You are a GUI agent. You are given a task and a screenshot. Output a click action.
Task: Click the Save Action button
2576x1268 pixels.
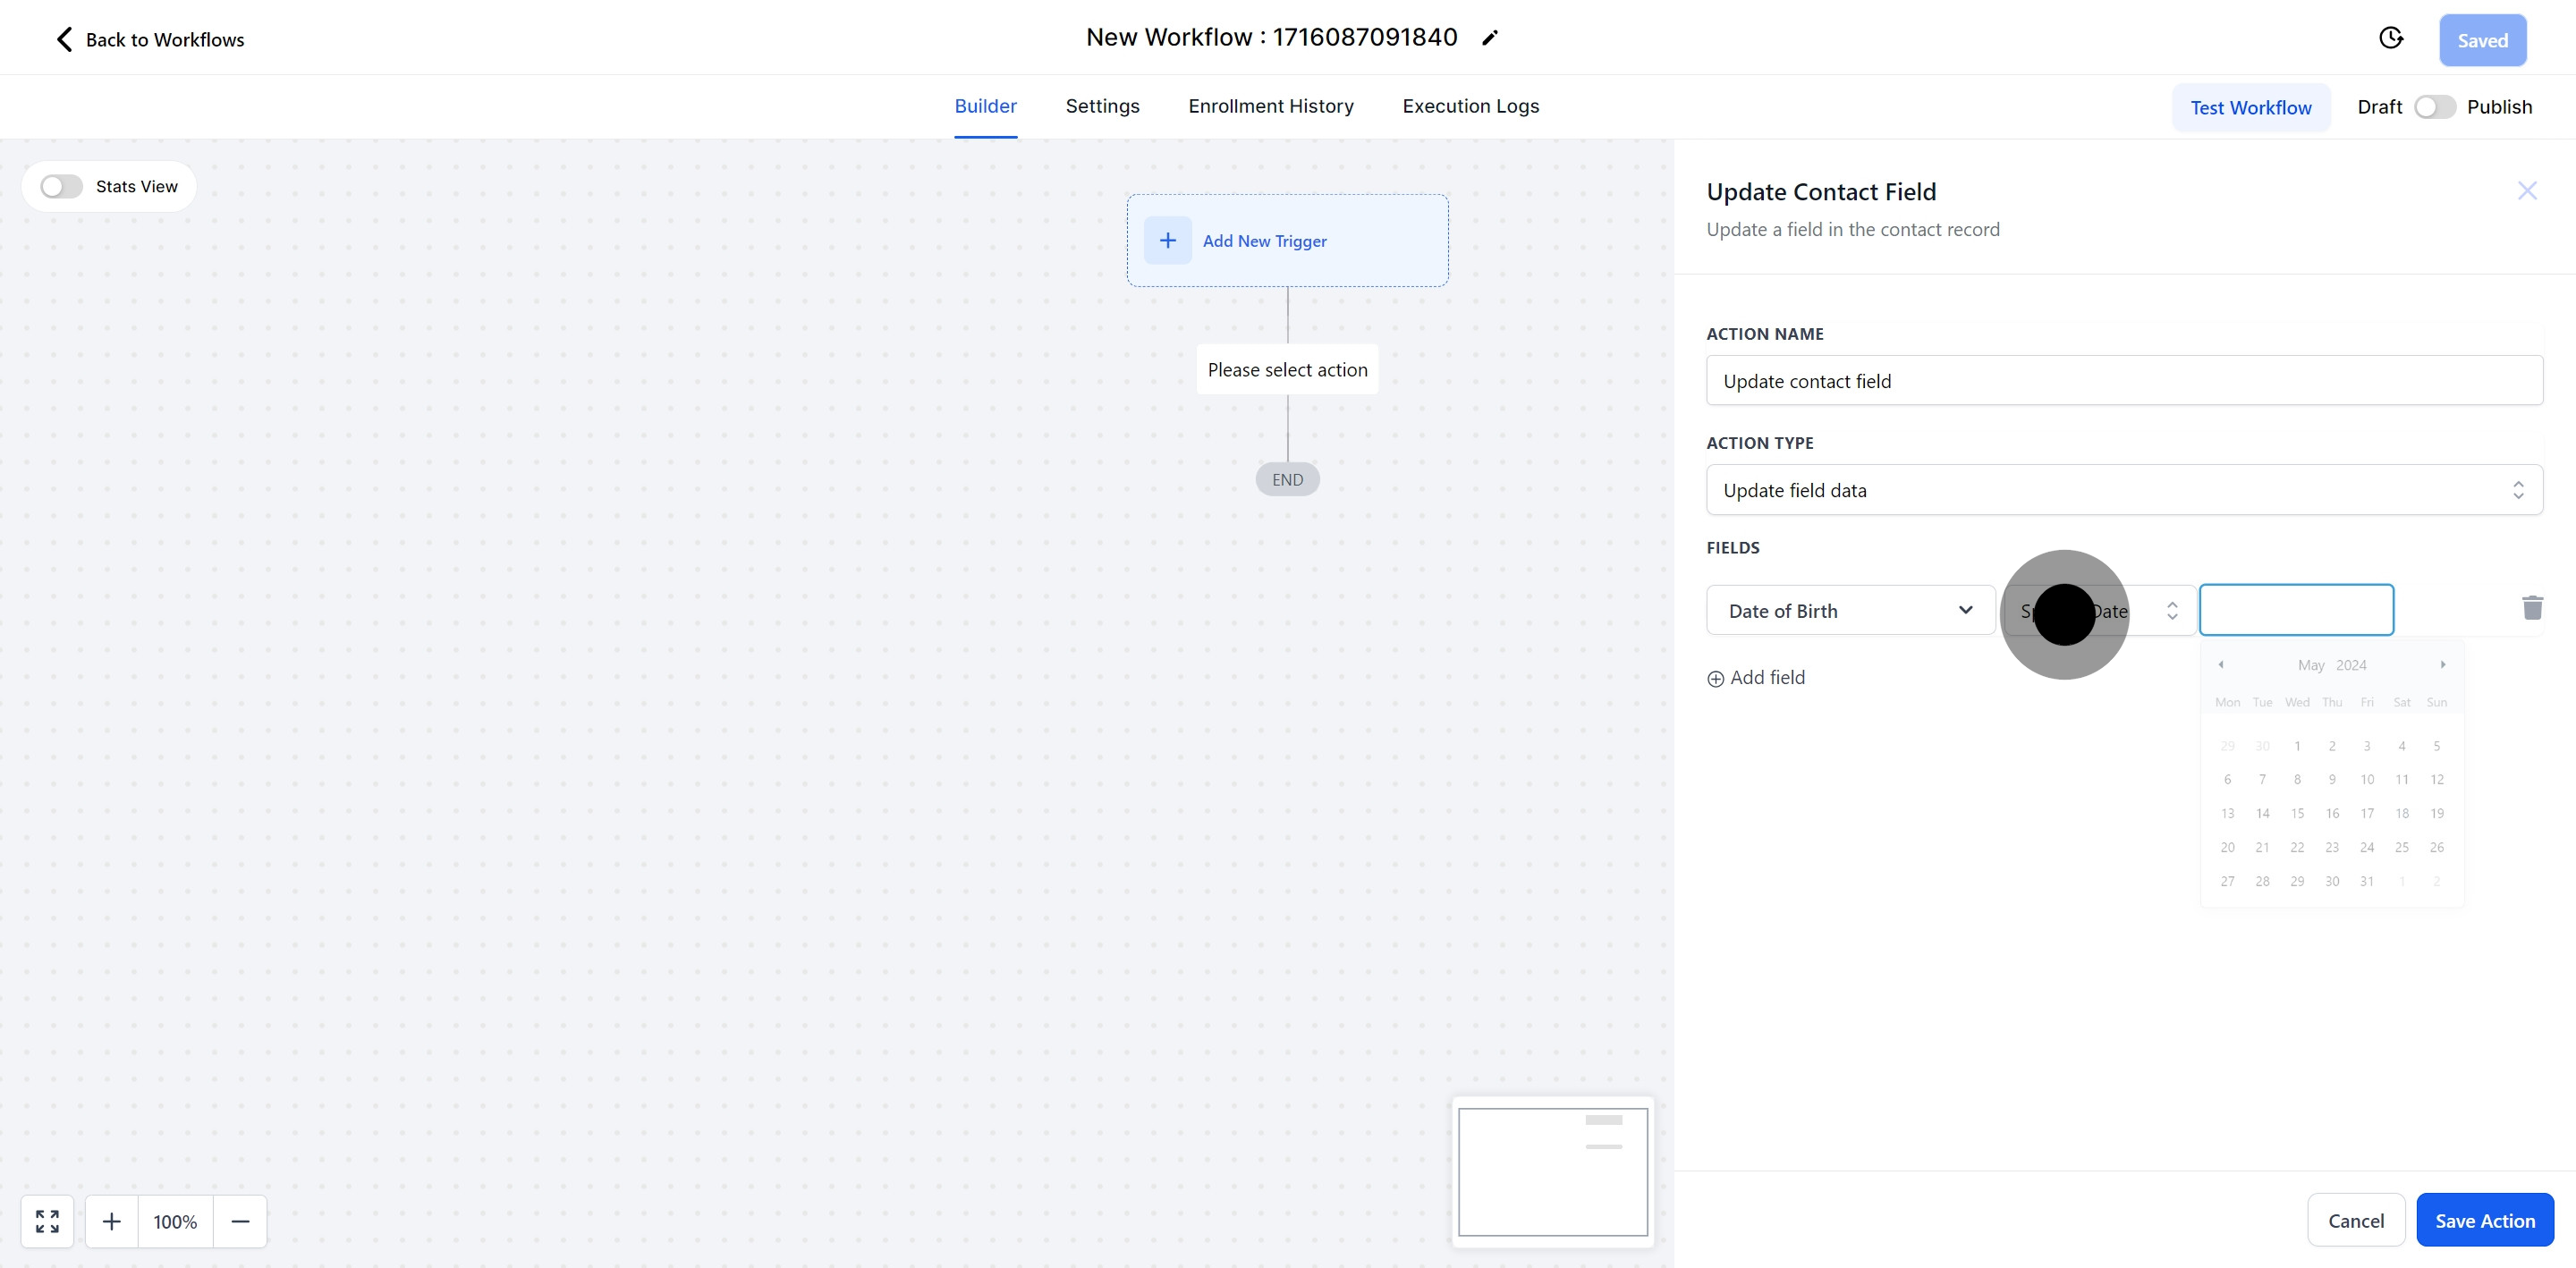pyautogui.click(x=2484, y=1220)
